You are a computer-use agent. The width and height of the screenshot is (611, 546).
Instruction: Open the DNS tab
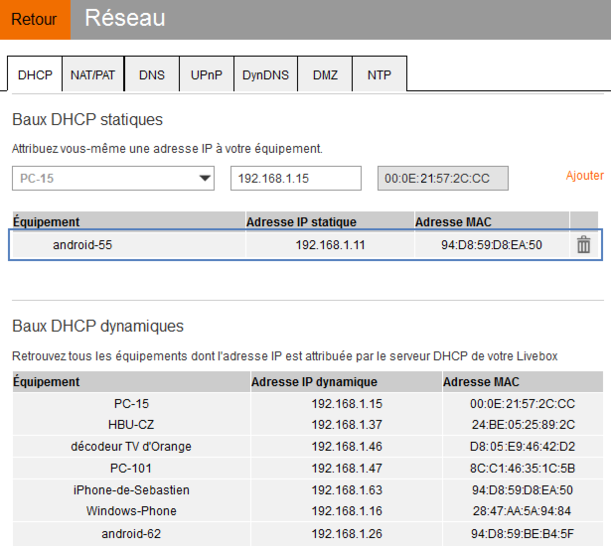coord(152,75)
